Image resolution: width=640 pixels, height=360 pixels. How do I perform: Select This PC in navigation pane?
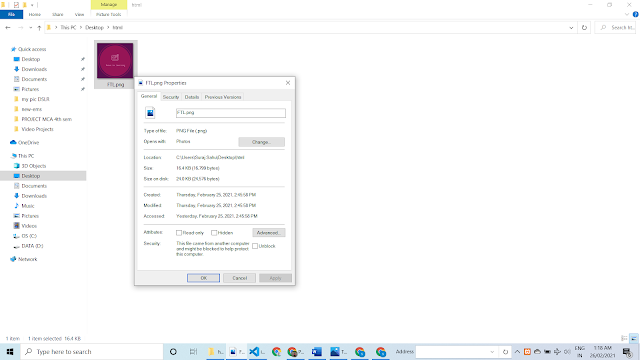[x=26, y=156]
